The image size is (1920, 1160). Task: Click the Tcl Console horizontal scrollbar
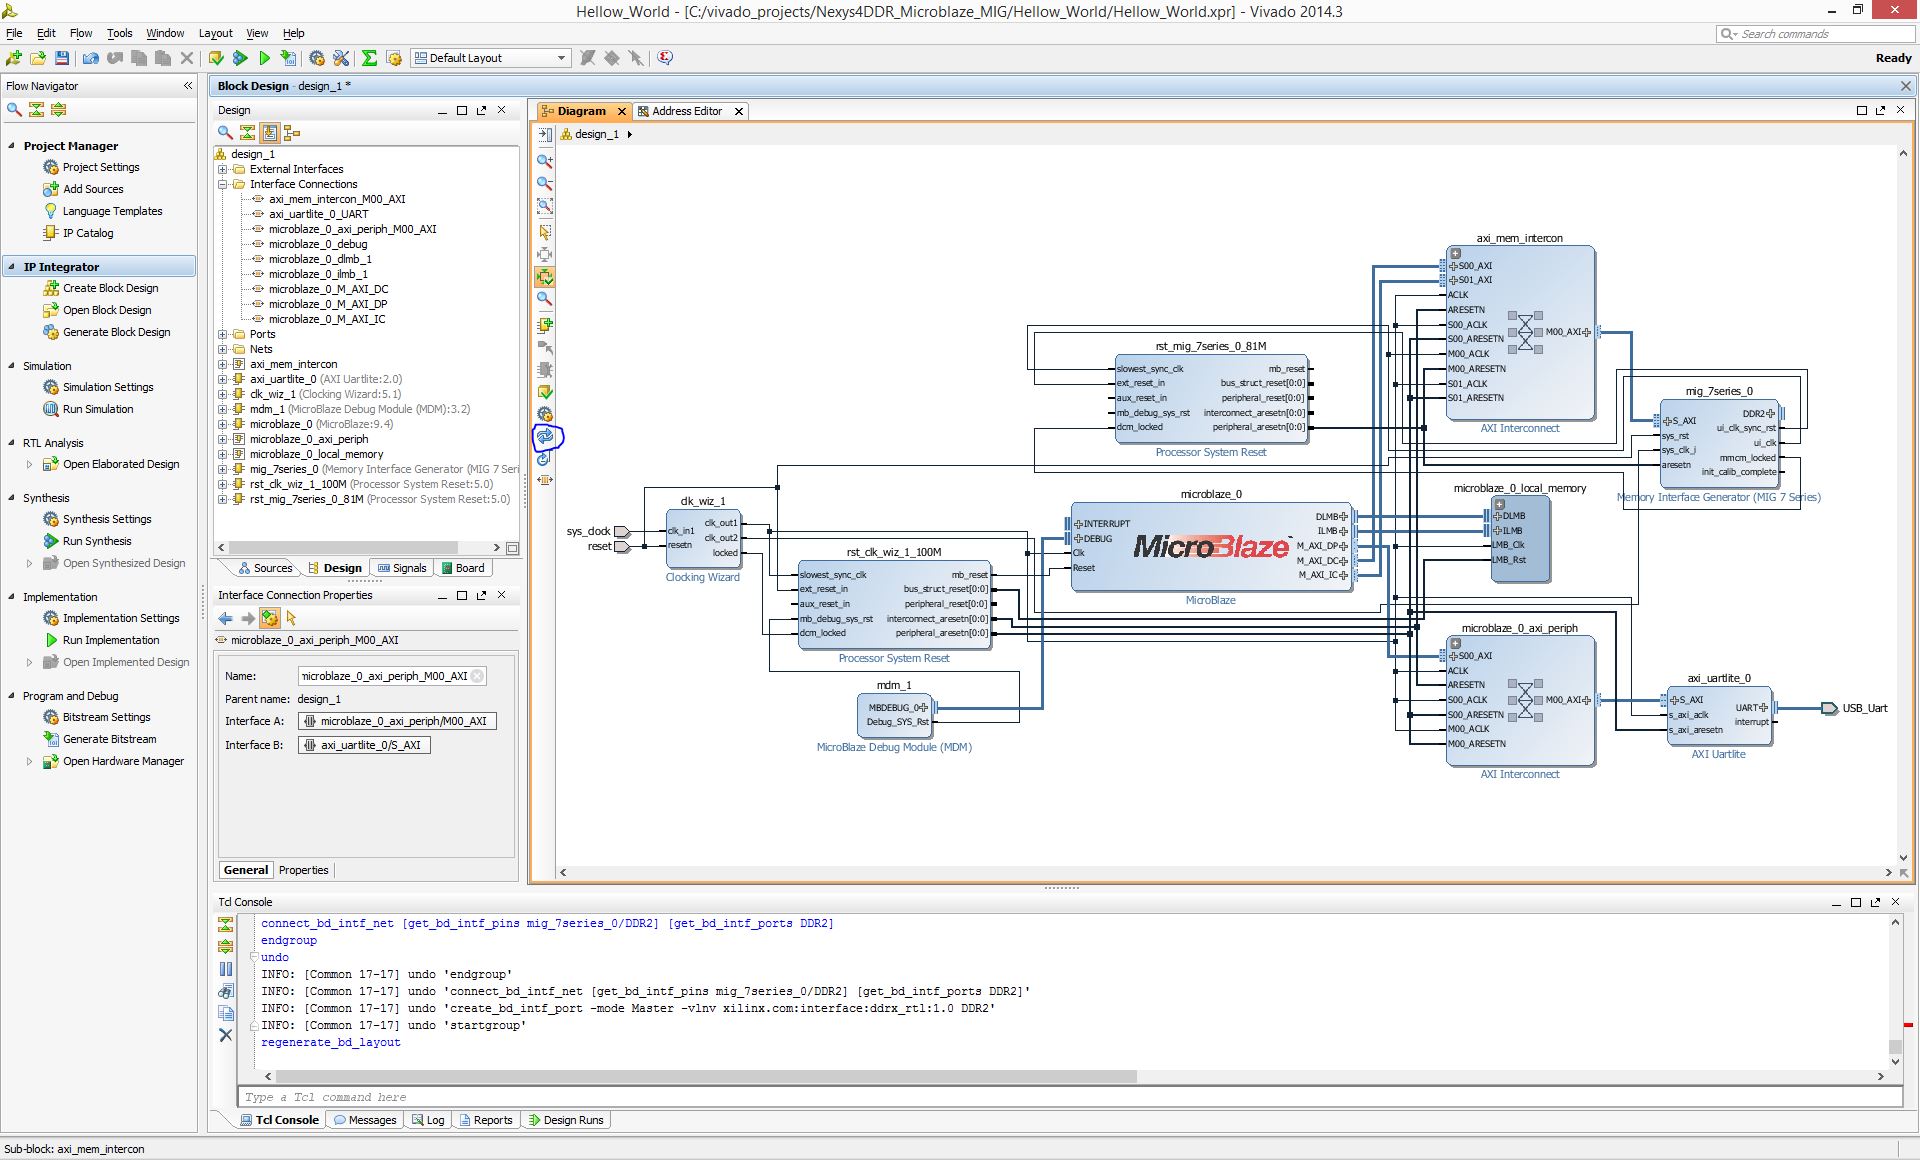click(x=706, y=1076)
